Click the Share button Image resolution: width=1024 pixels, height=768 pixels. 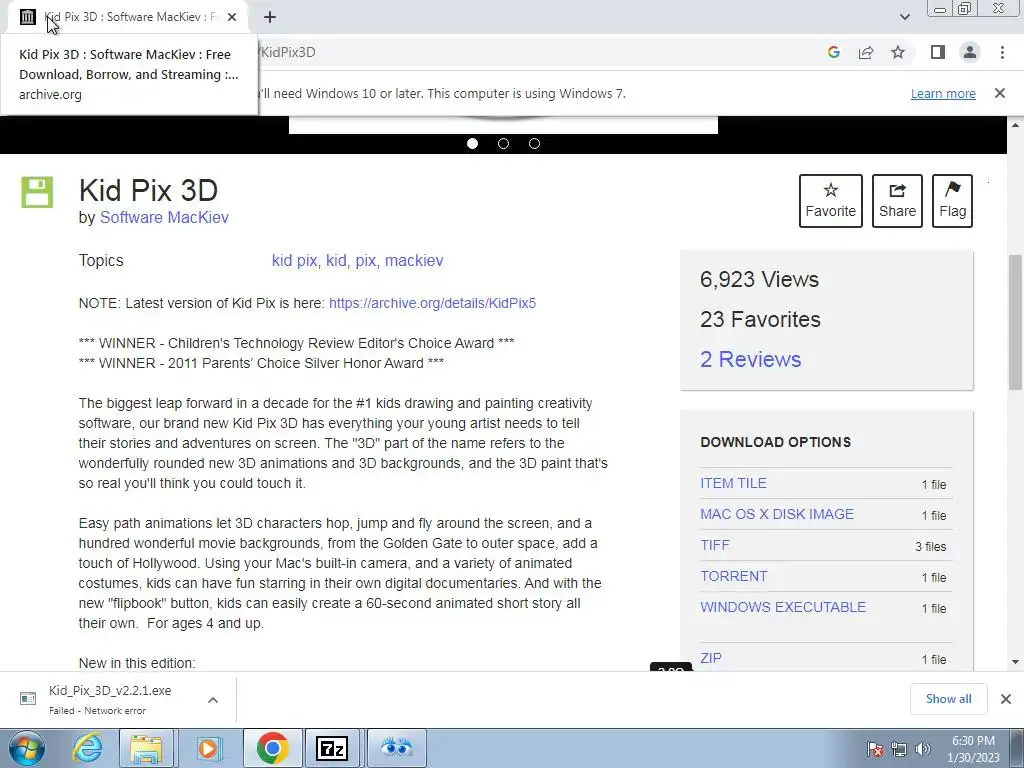[897, 200]
